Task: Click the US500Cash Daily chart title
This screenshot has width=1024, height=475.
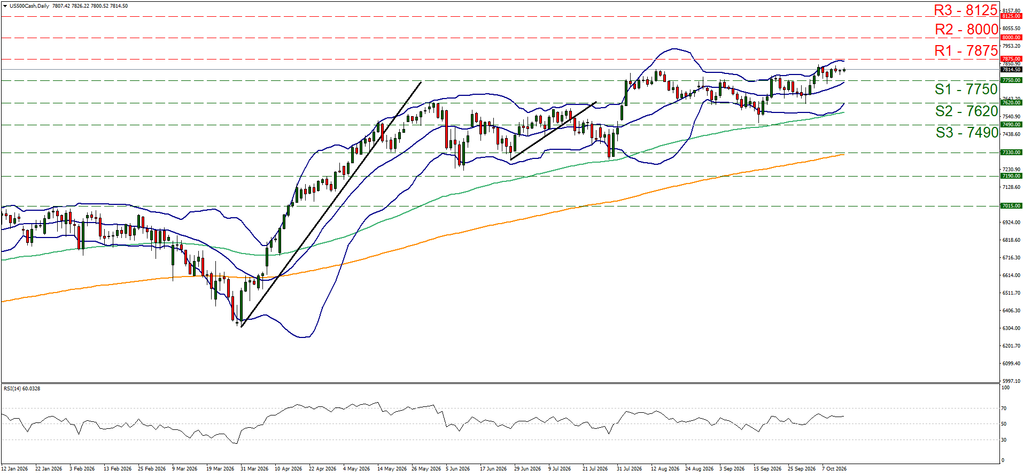Action: pos(27,5)
